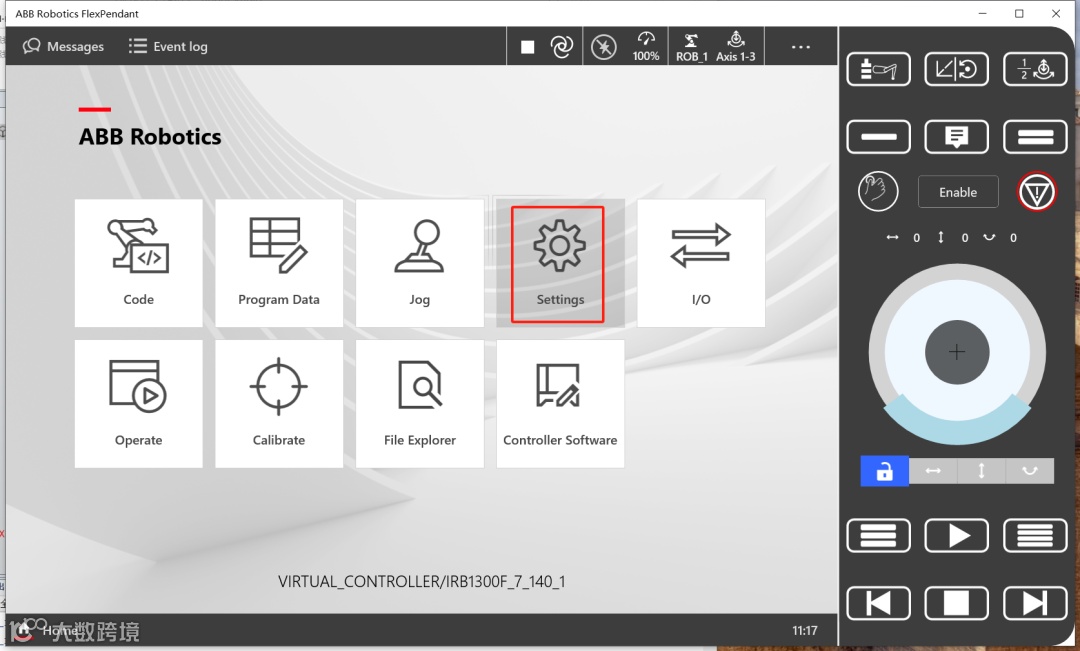Click the operating mode swirl icon
Image resolution: width=1080 pixels, height=651 pixels.
562,46
